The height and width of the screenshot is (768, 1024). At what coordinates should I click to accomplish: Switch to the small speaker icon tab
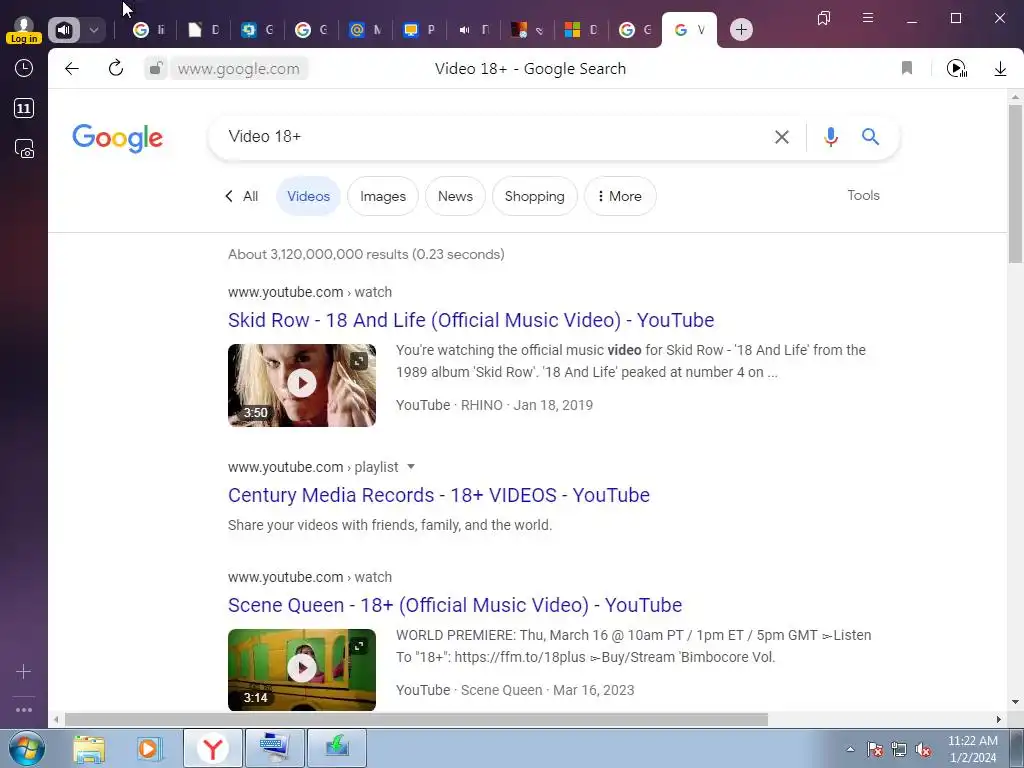pos(473,29)
